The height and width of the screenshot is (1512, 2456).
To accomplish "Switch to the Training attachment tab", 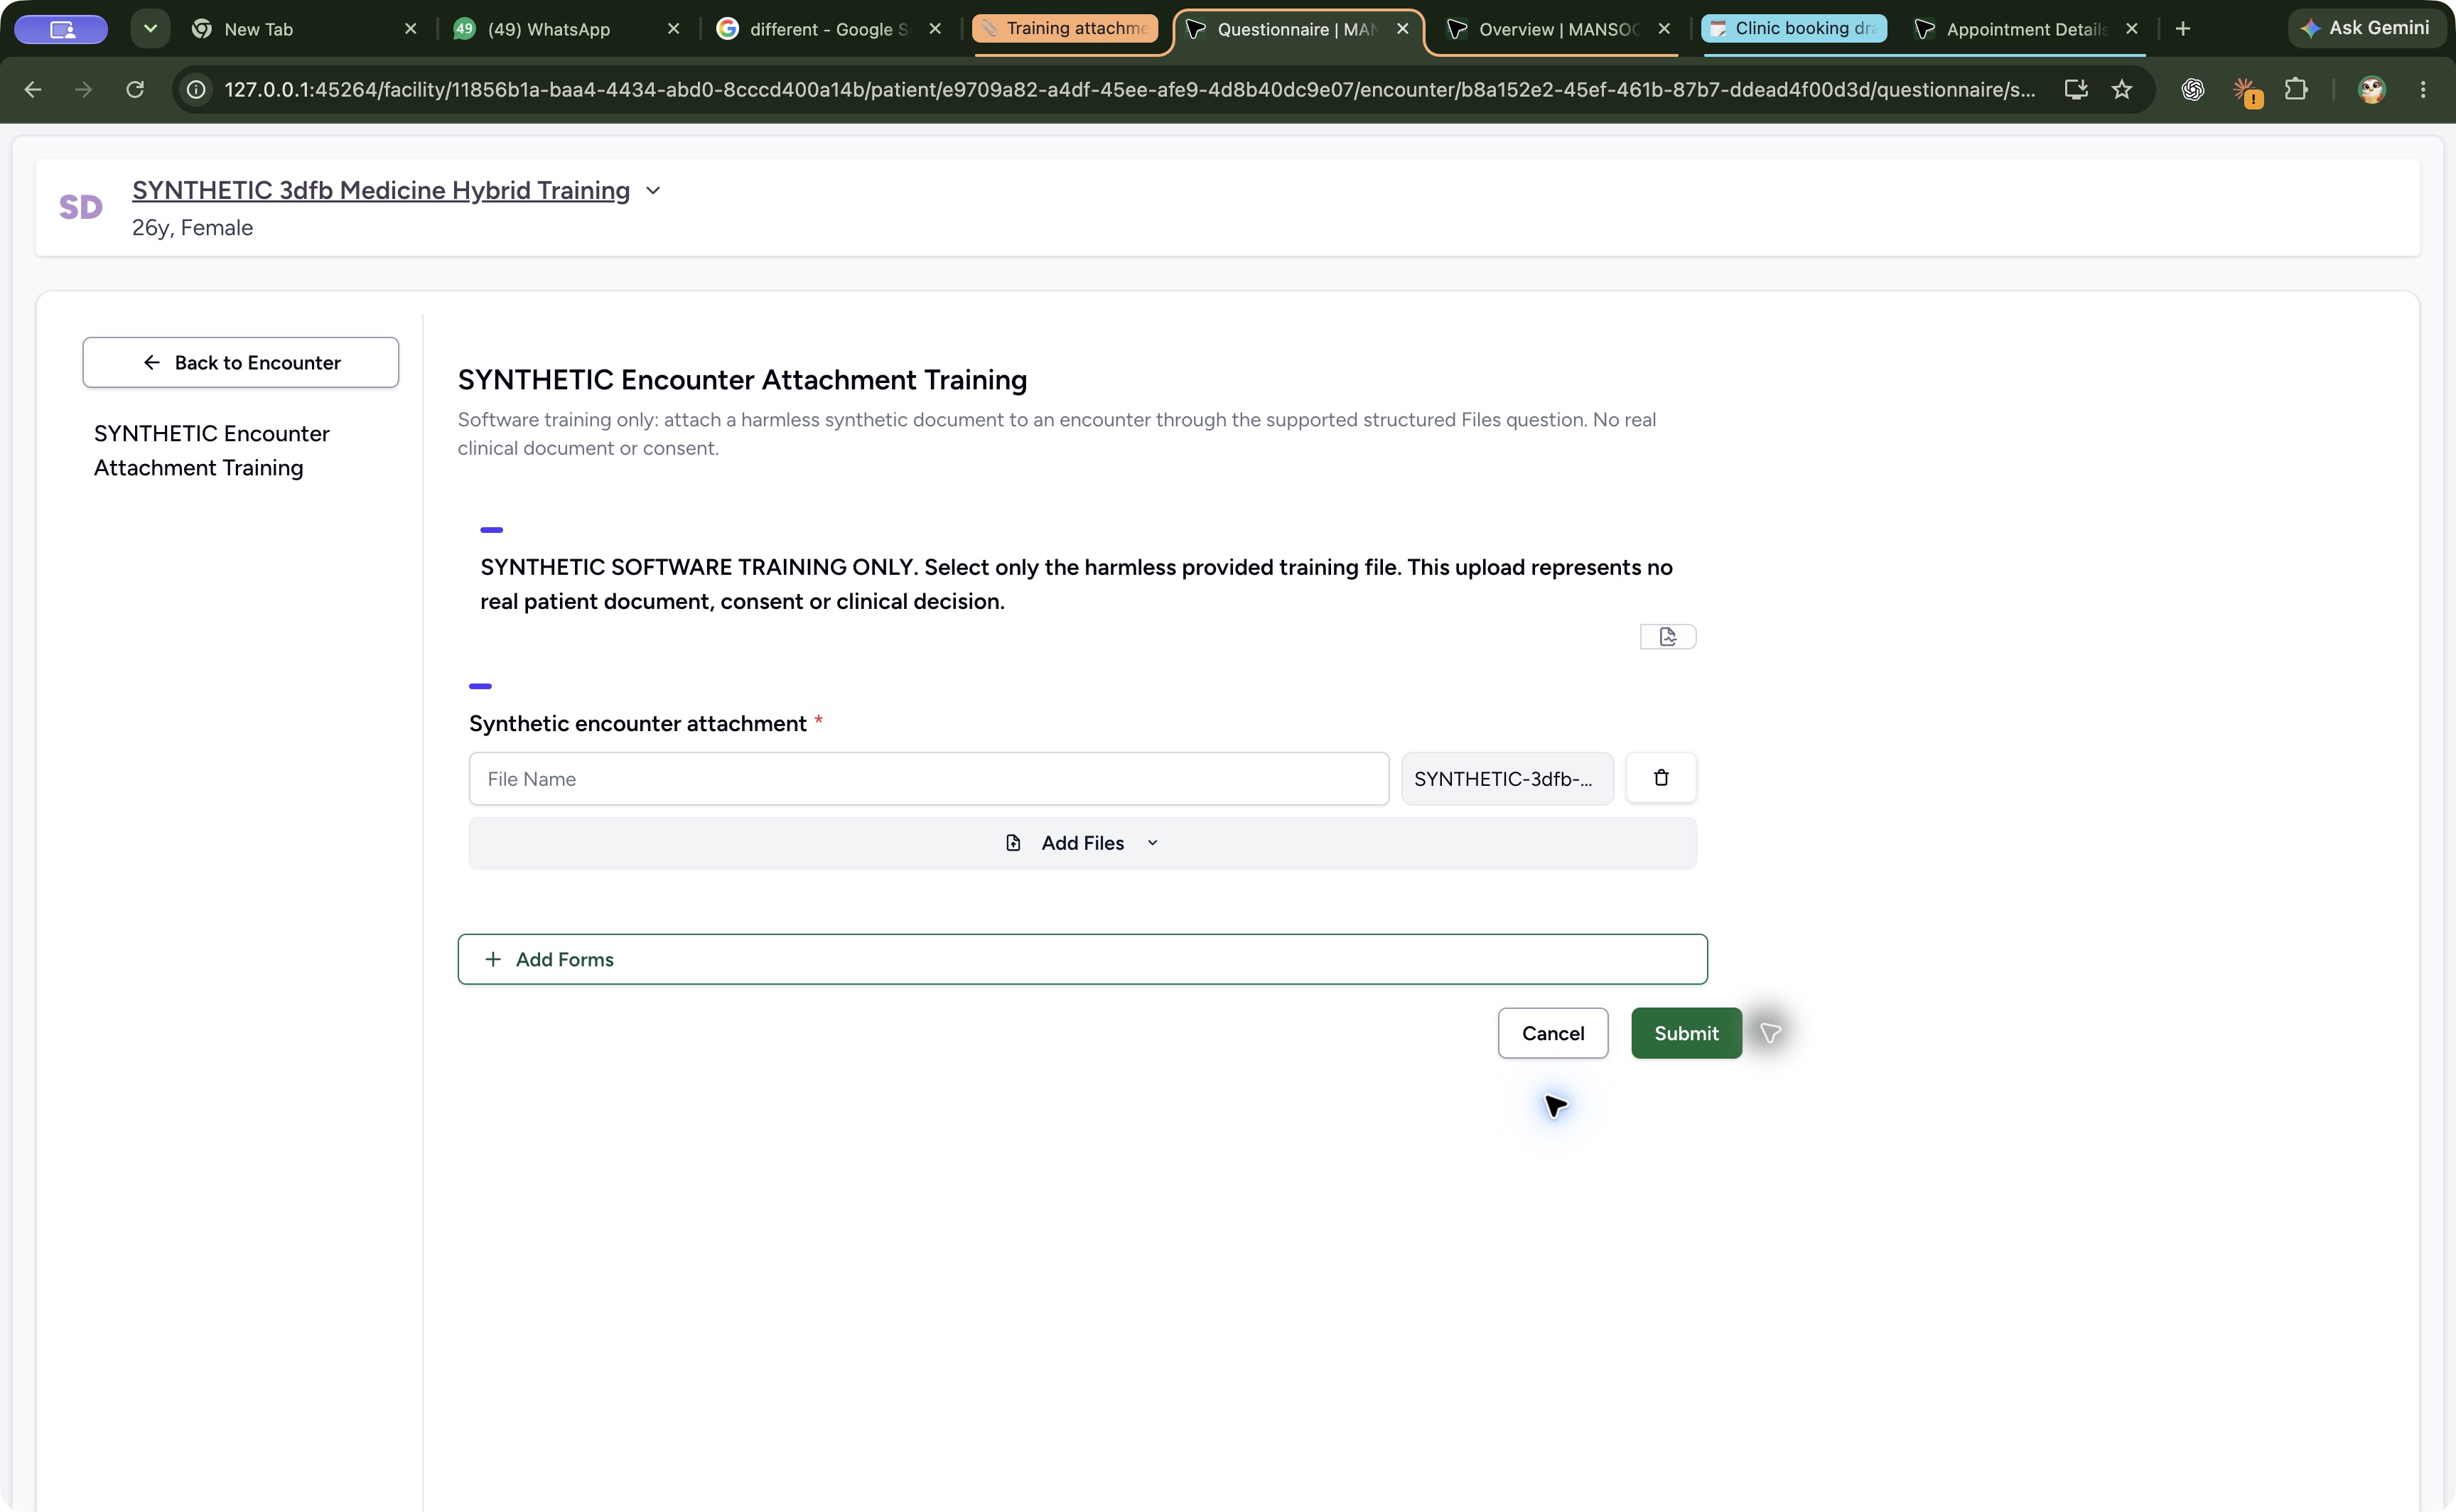I will point(1065,29).
